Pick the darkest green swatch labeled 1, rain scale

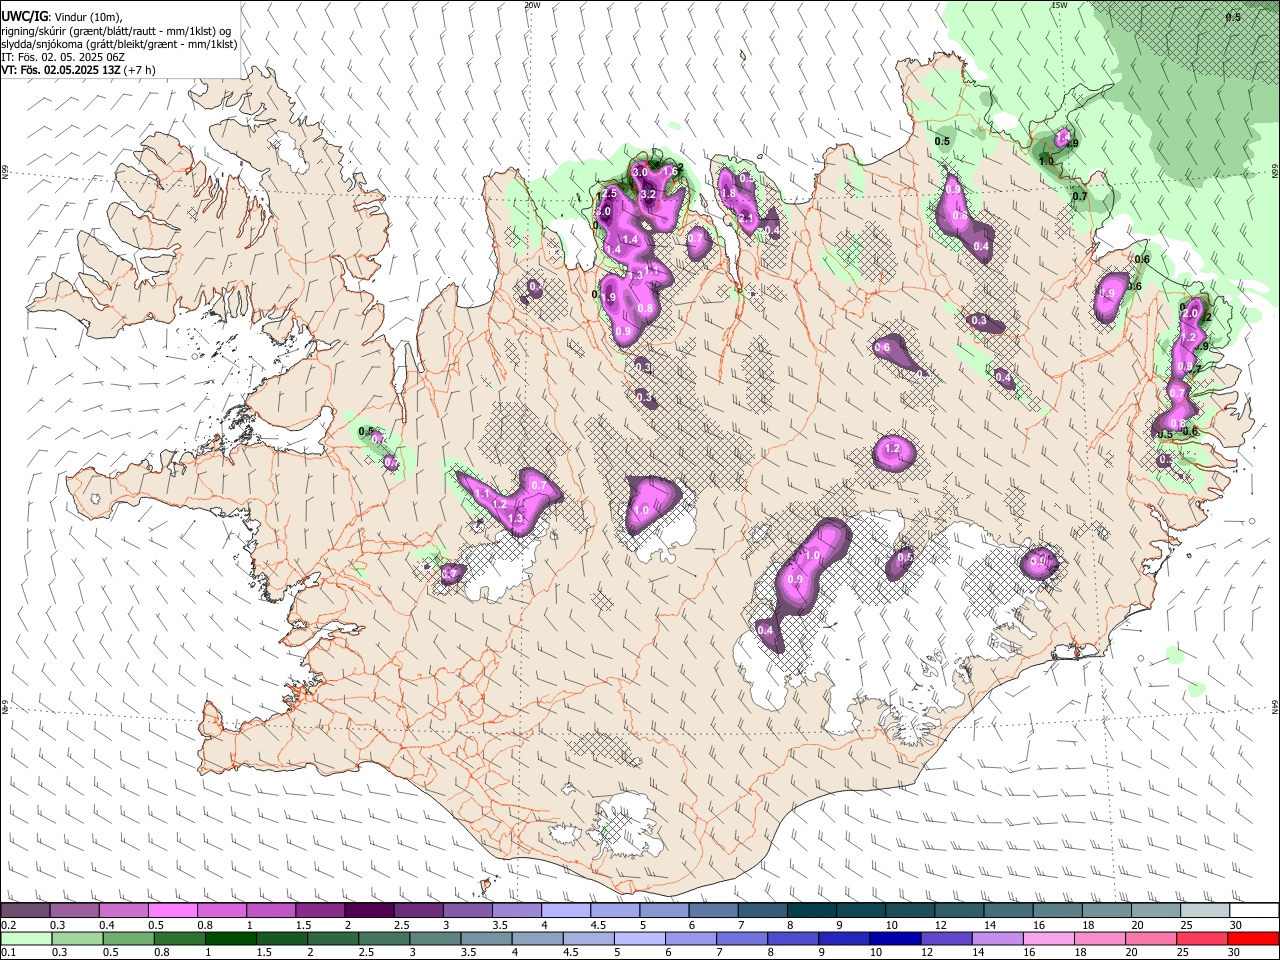click(x=231, y=938)
